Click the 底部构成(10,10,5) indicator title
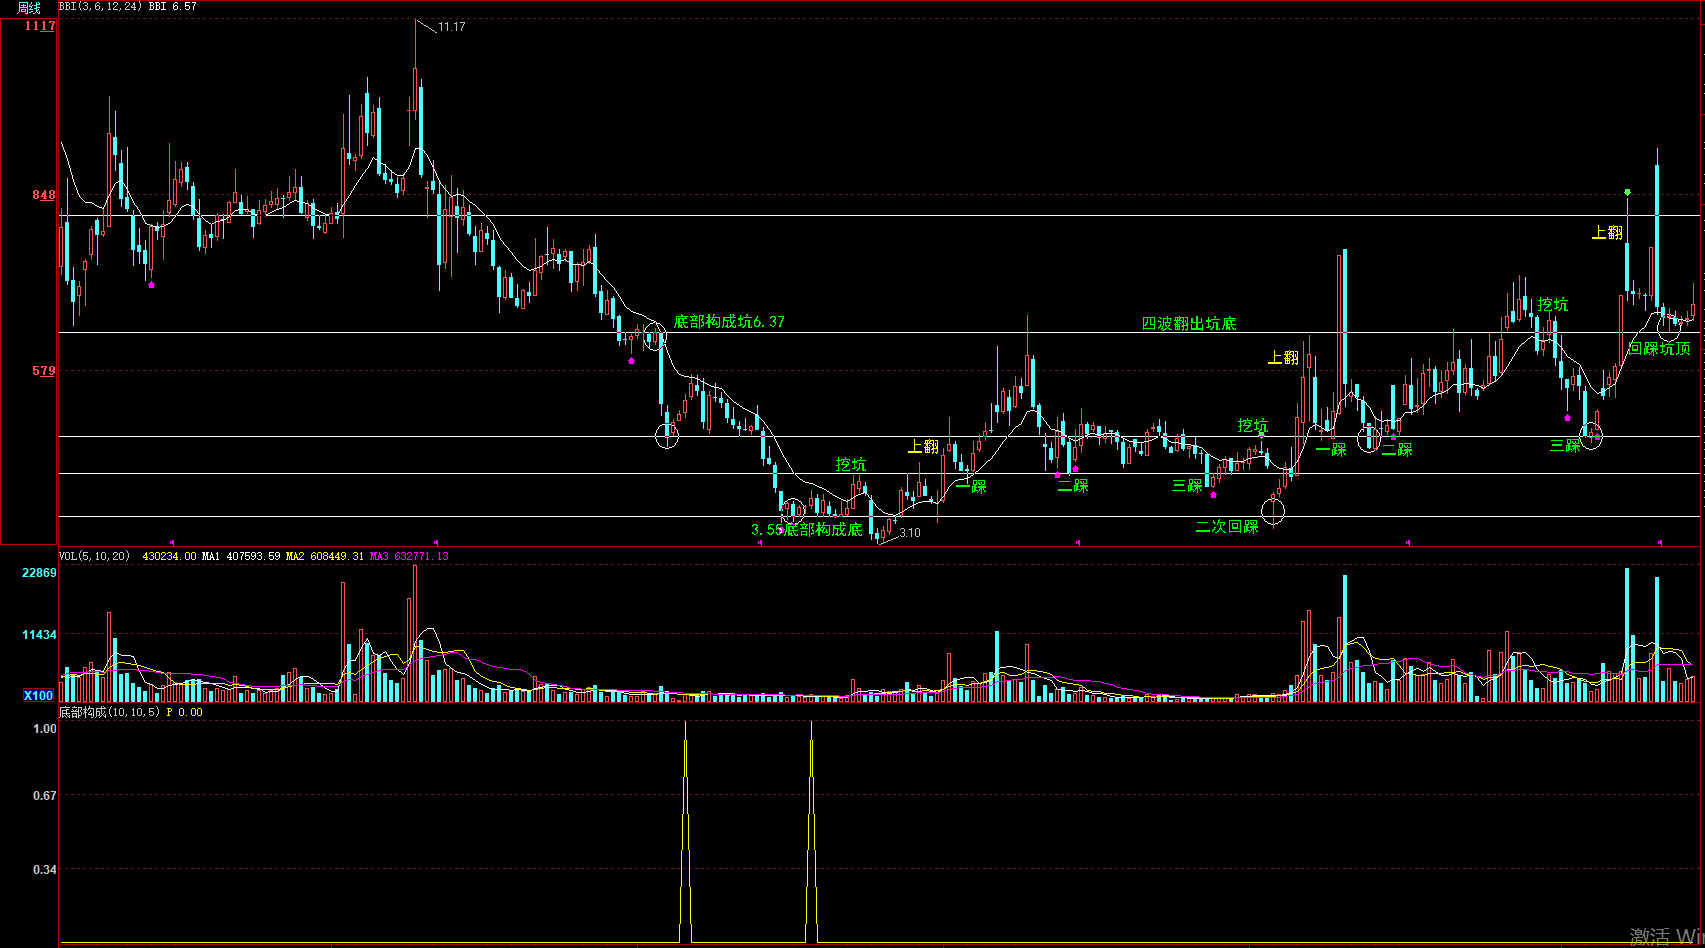 click(x=109, y=713)
